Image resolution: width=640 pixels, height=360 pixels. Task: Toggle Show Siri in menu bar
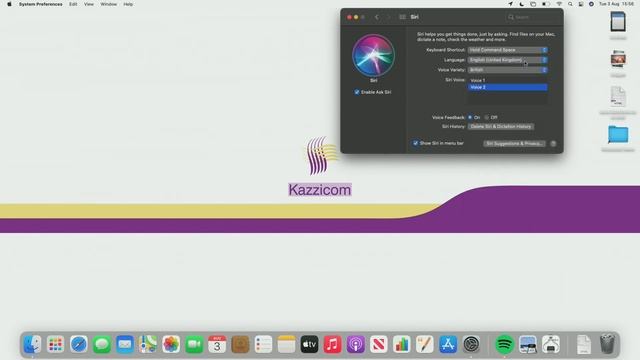(416, 143)
